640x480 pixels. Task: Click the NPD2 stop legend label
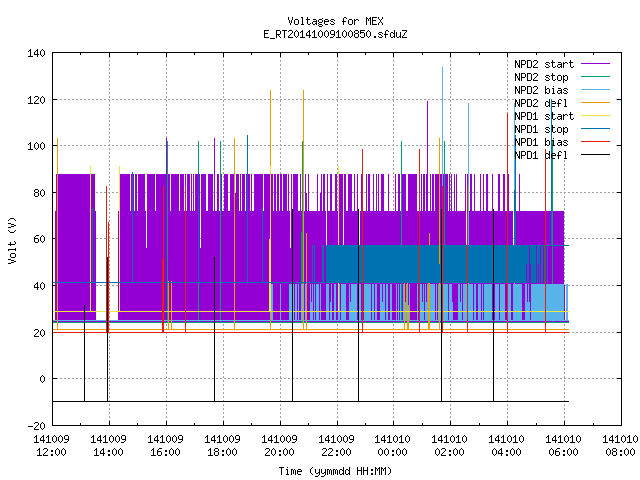click(541, 77)
